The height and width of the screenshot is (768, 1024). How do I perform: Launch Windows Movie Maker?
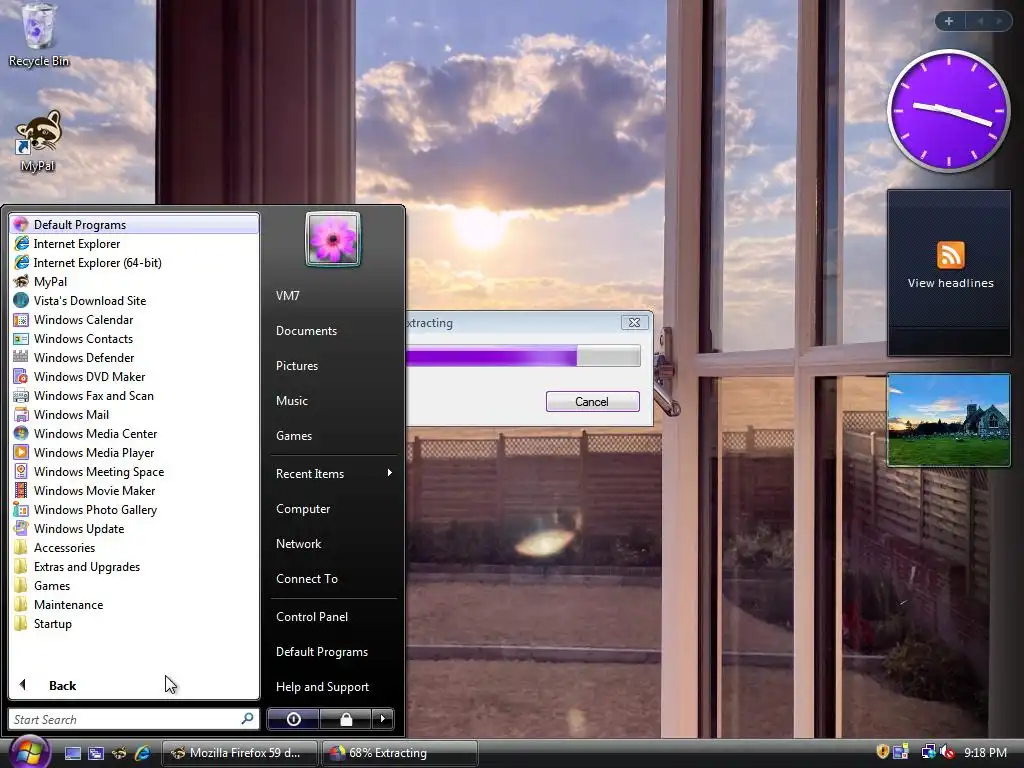[134, 490]
